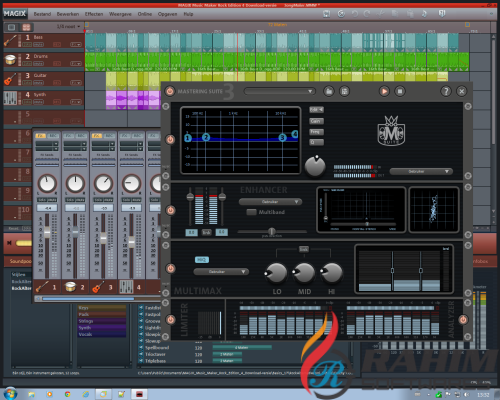Open the 1/4 noot grid dropdown
500x400 pixels.
[68, 26]
